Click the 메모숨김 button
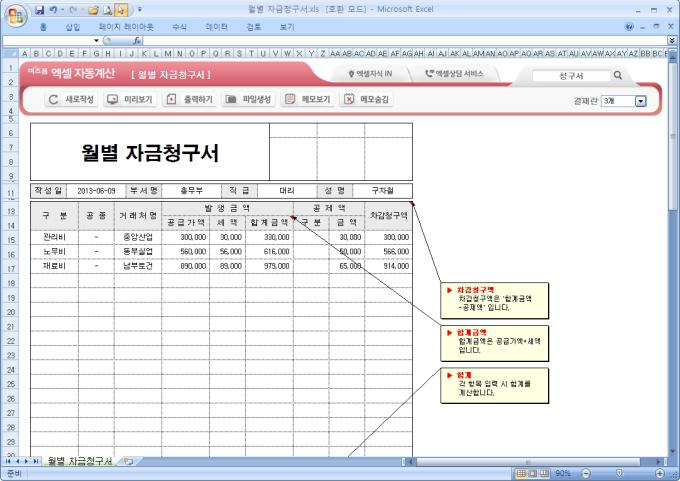Viewport: 680px width, 481px height. point(366,99)
